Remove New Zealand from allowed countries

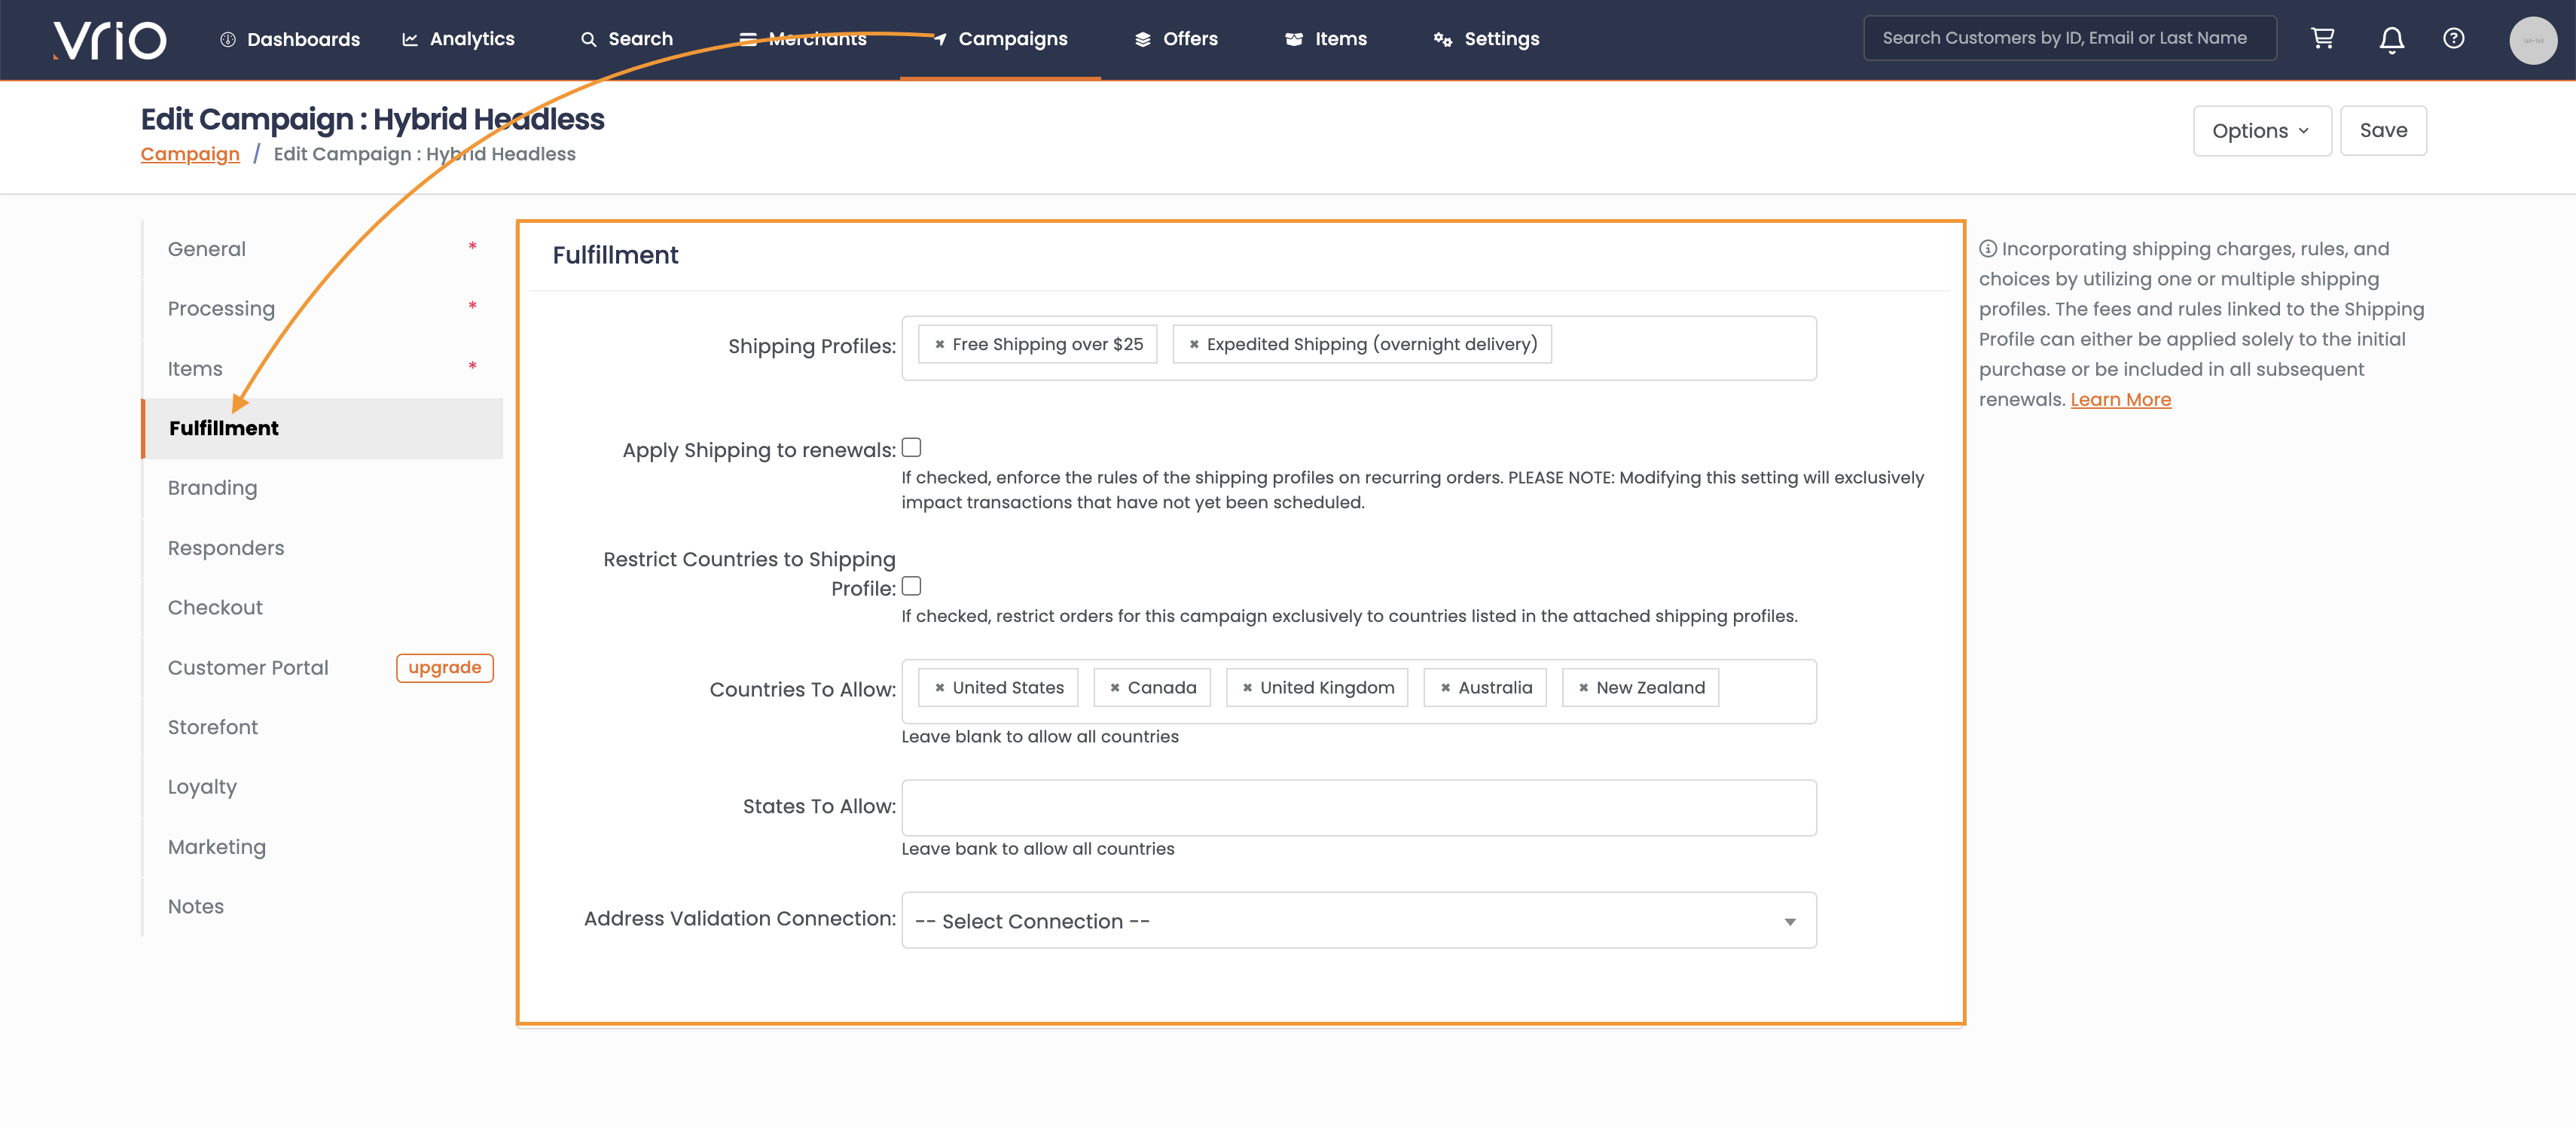click(1583, 688)
